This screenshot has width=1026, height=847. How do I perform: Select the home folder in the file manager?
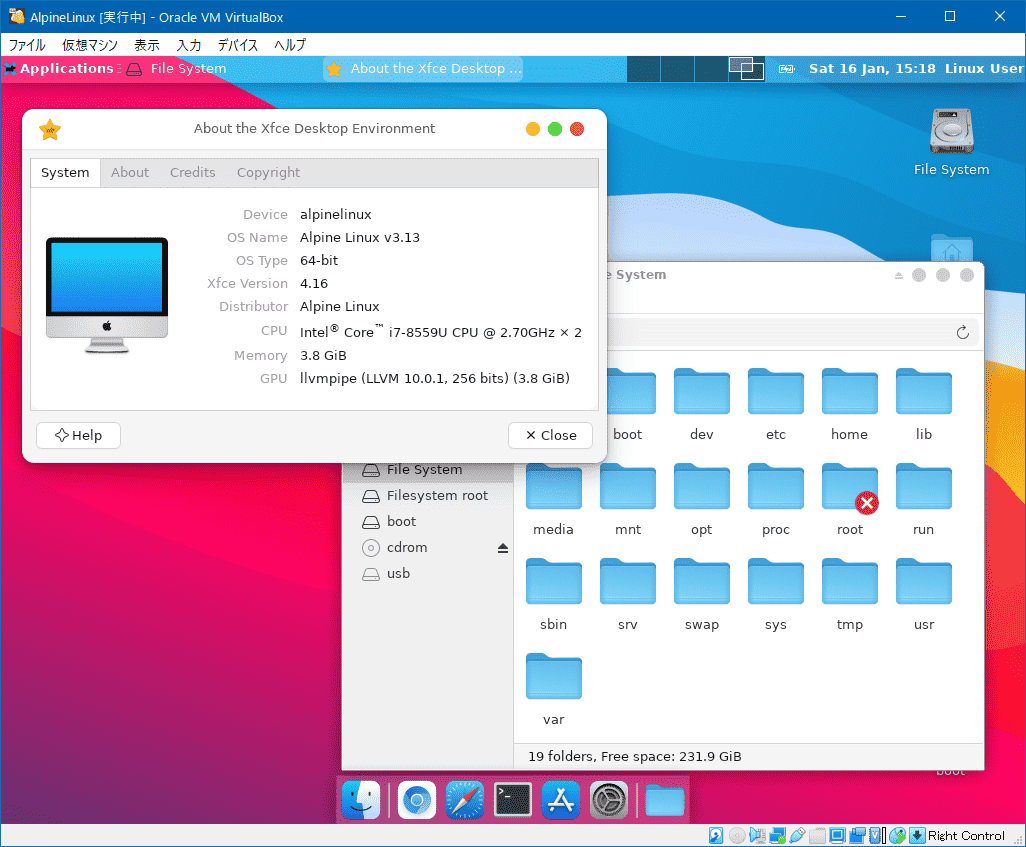(x=849, y=405)
